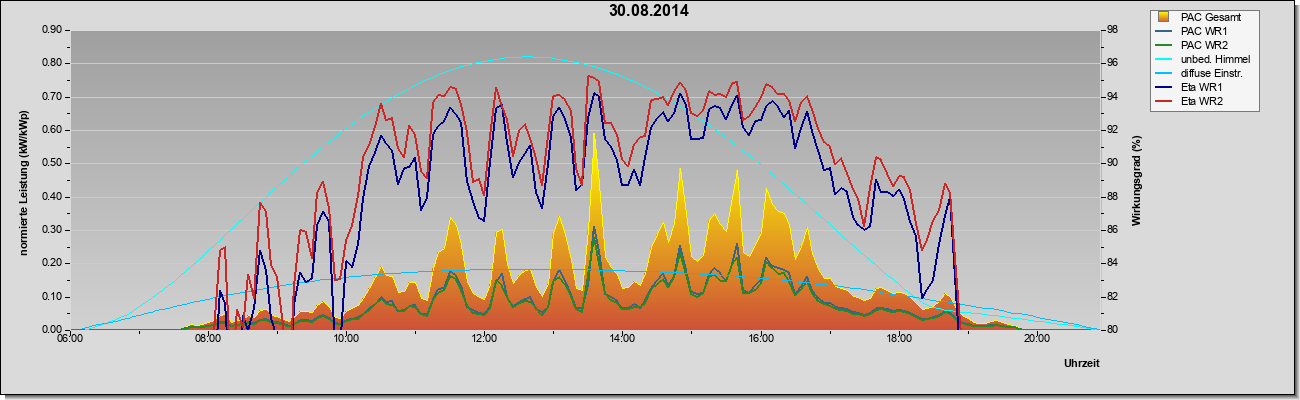Click the normierte Leistung axis title
The height and width of the screenshot is (400, 1300).
coord(23,179)
